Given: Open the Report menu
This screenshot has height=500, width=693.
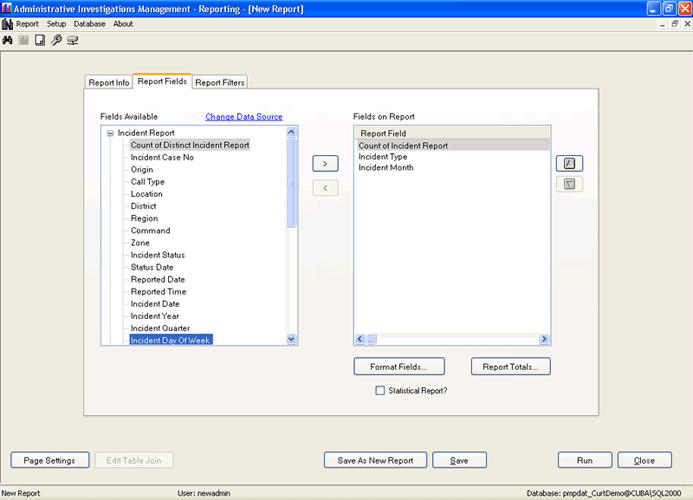Looking at the screenshot, I should click(27, 24).
